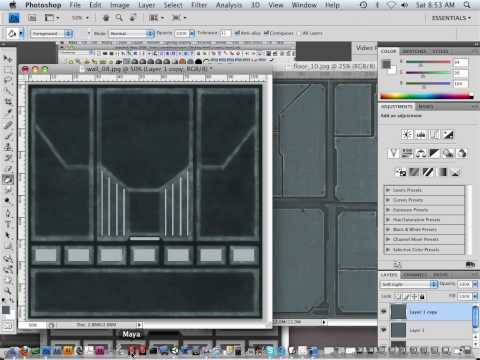Select the Zoom tool in the toolbox
The height and width of the screenshot is (360, 480).
(7, 291)
